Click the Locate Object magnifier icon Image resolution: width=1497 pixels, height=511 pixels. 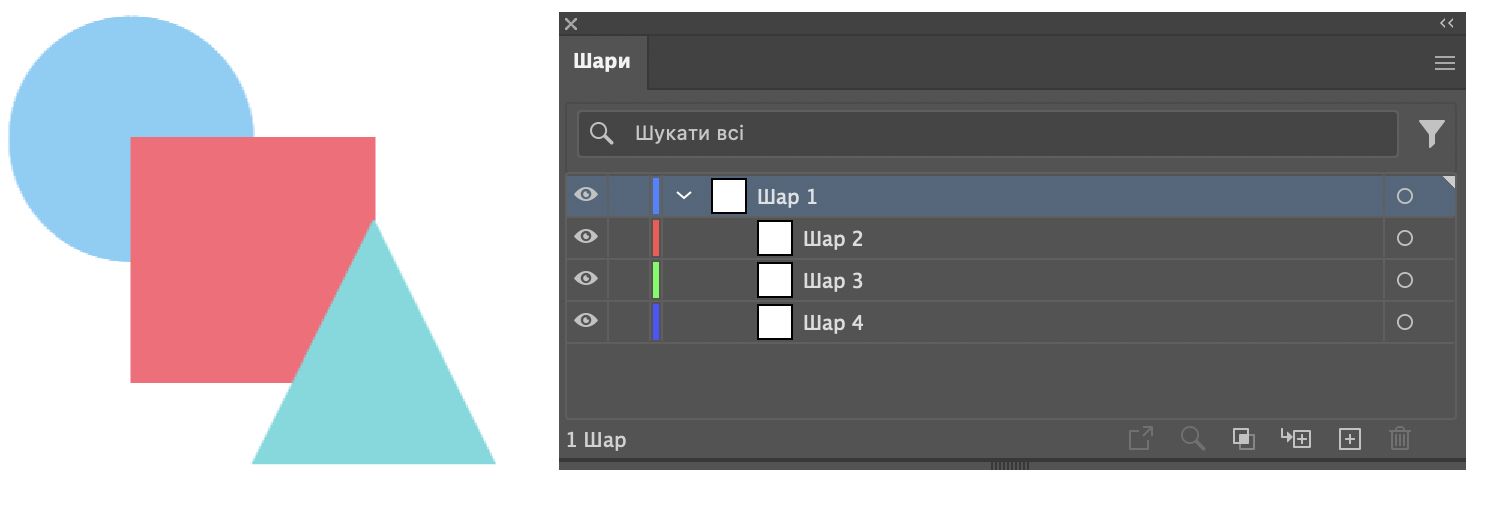point(1192,438)
